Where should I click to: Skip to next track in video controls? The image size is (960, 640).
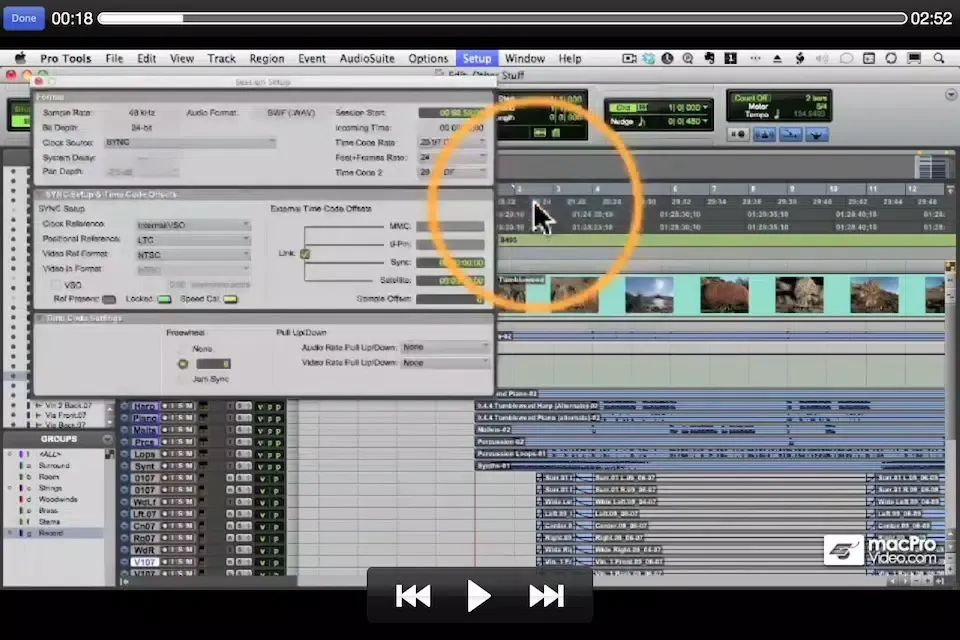[x=546, y=595]
